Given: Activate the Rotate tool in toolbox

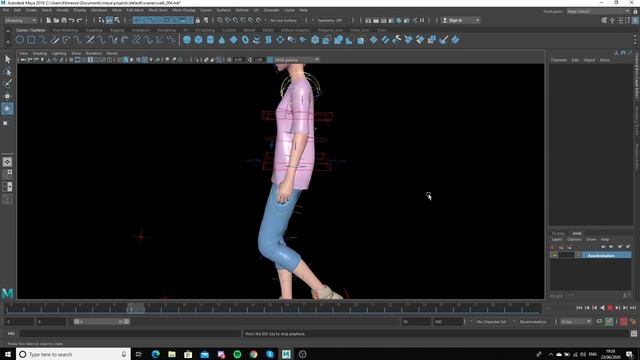Looking at the screenshot, I should (7, 109).
